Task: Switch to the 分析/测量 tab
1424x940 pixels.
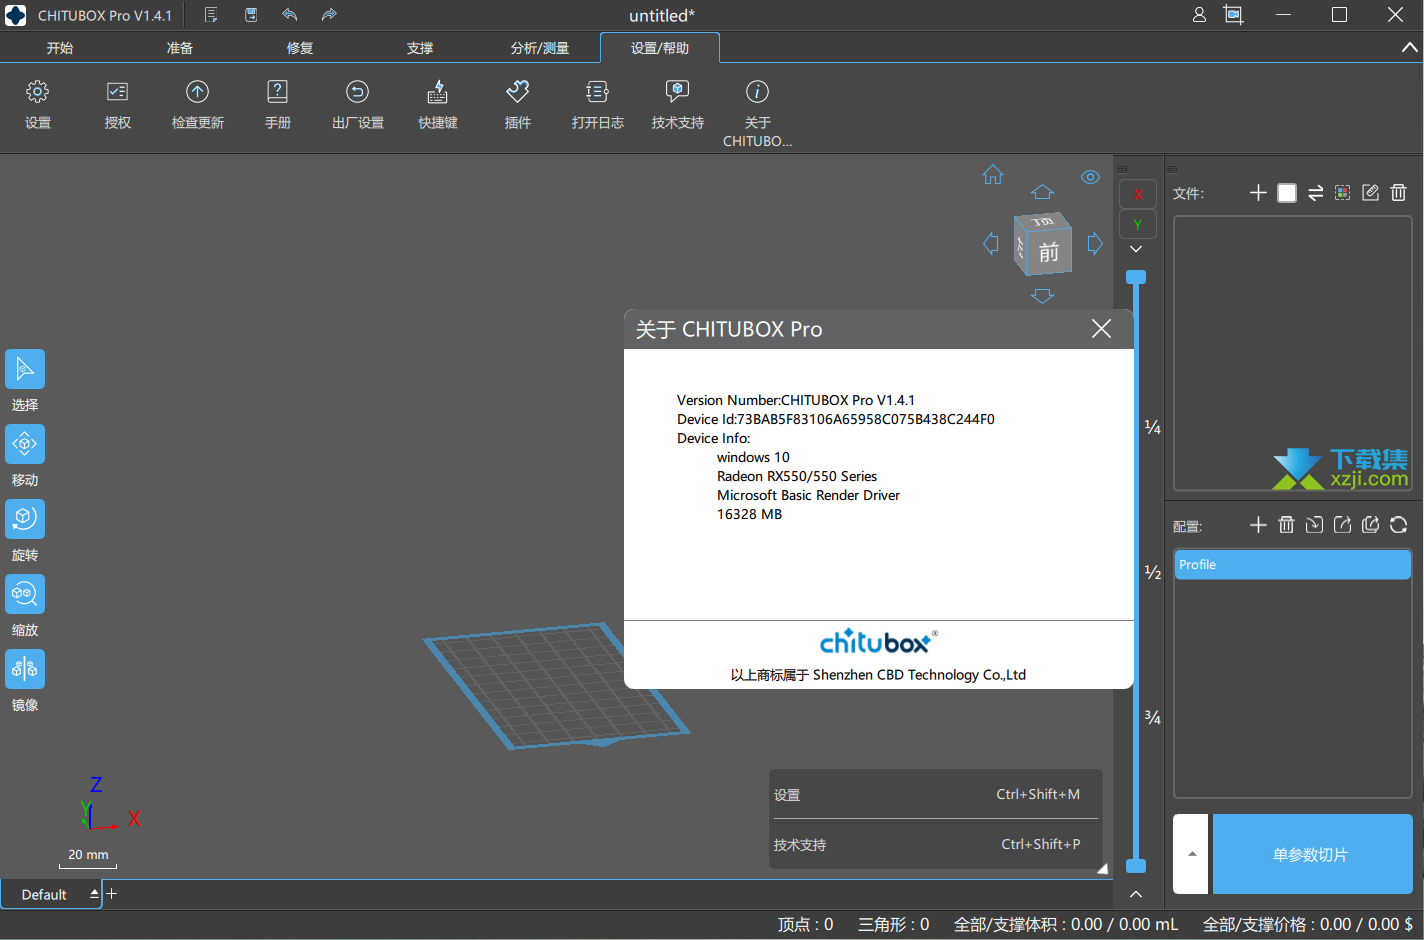Action: pyautogui.click(x=540, y=48)
